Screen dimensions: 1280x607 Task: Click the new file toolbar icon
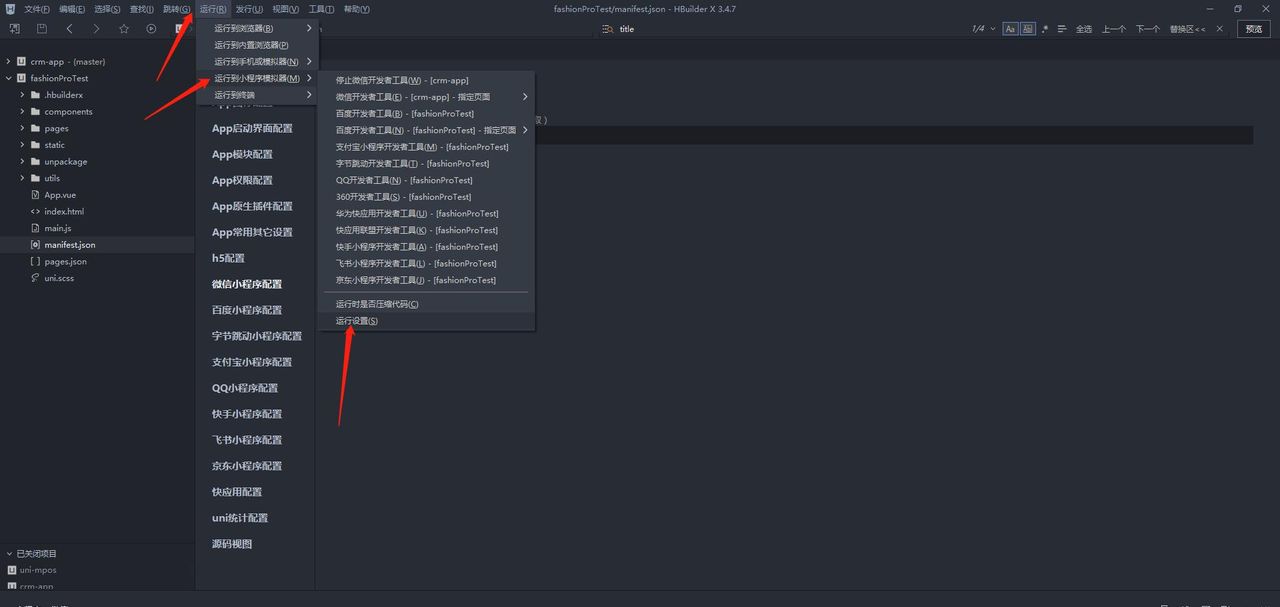coord(15,29)
